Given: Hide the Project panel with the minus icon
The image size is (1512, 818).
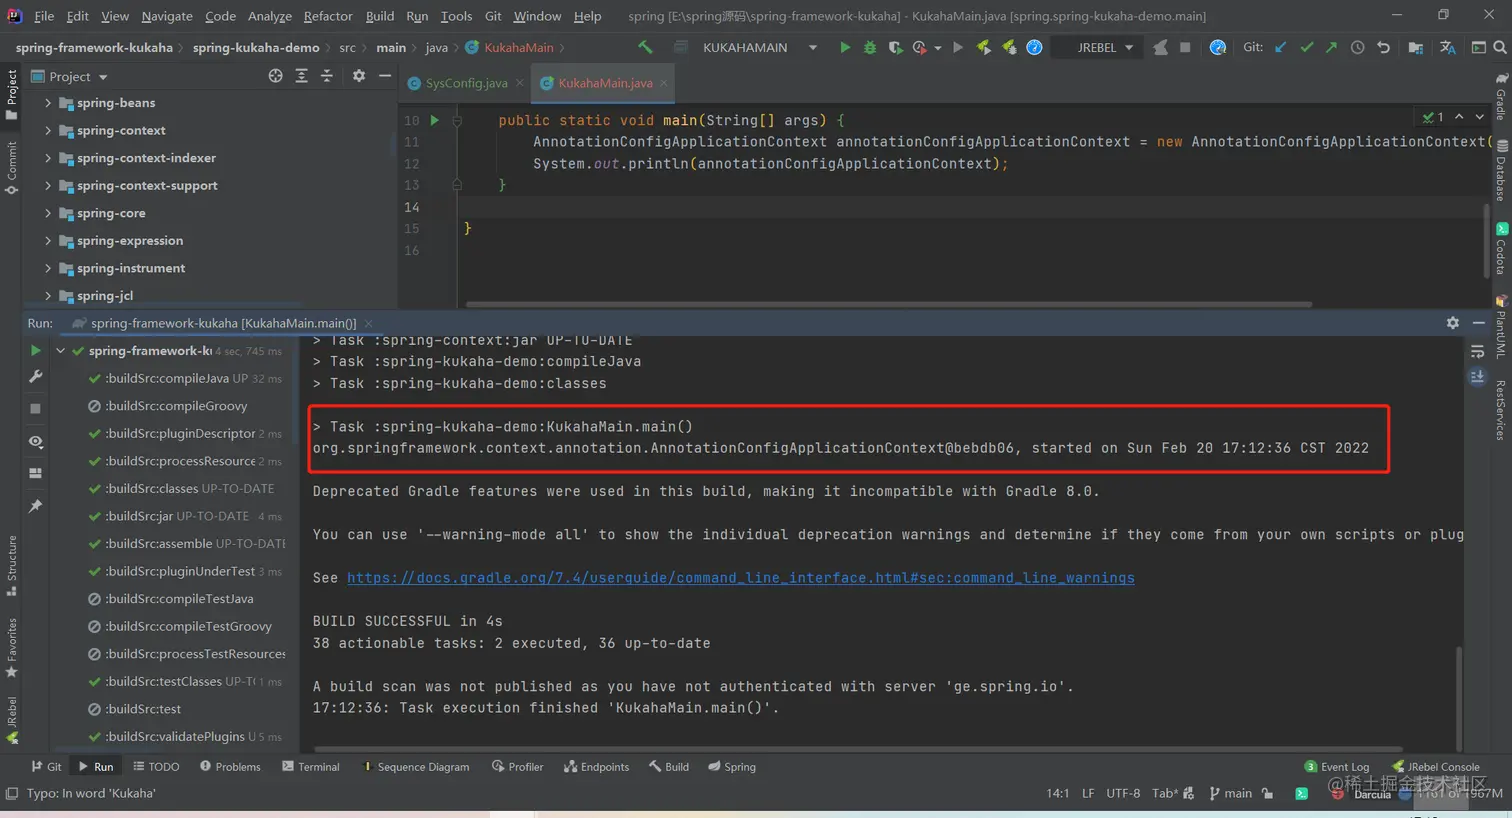Looking at the screenshot, I should 385,76.
